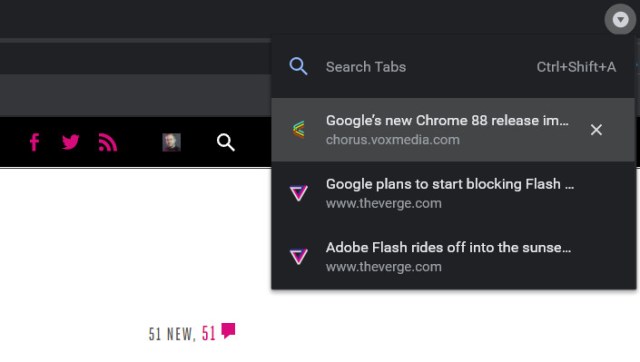Click the Verge favicon for the blocking Flash tab
The width and height of the screenshot is (640, 362).
click(x=298, y=193)
